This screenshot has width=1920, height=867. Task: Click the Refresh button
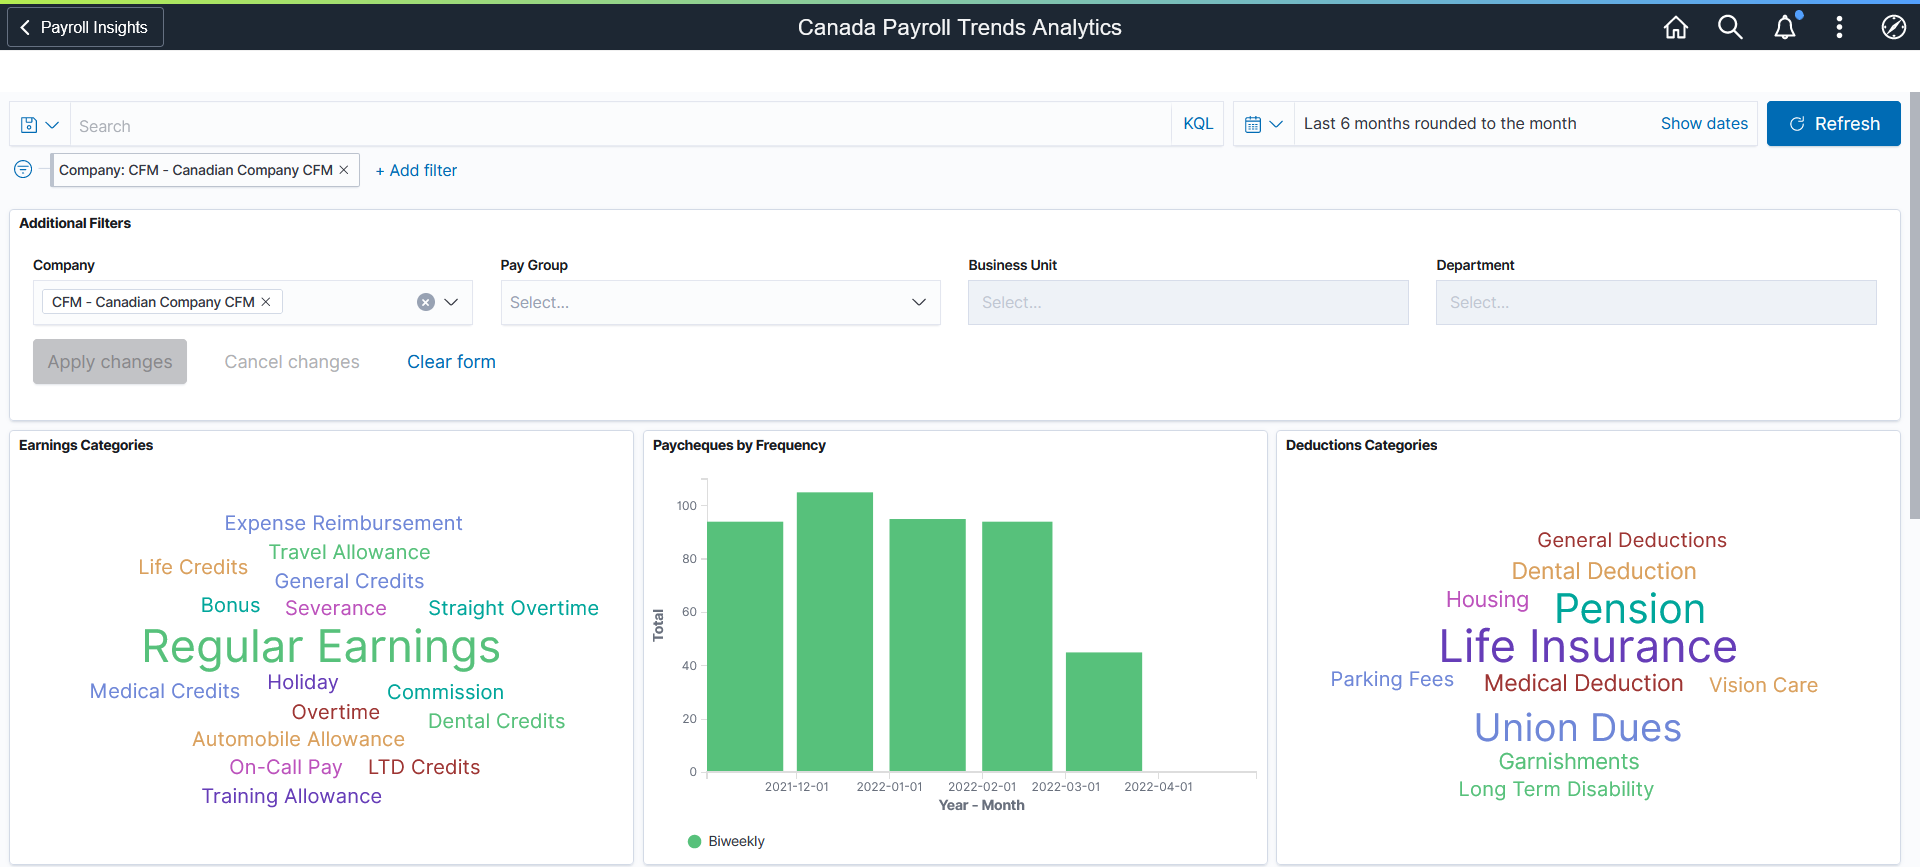1833,124
